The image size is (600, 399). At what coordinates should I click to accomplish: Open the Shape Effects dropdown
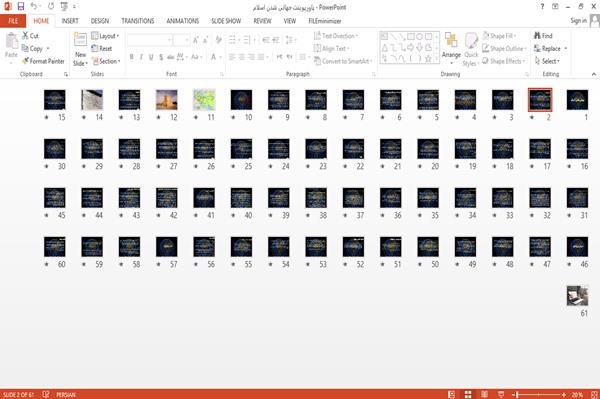504,61
